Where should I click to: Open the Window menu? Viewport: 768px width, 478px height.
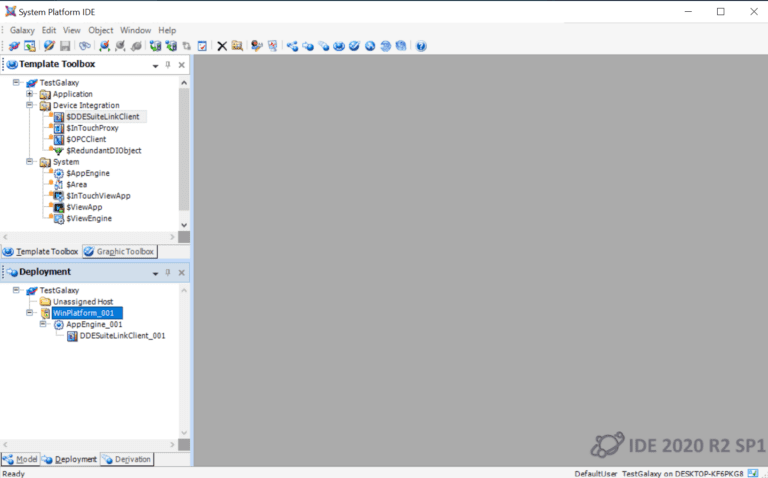pyautogui.click(x=136, y=30)
